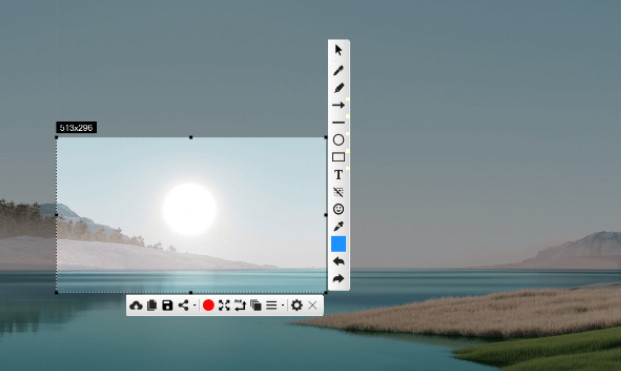The height and width of the screenshot is (371, 621).
Task: Click the stacked windows capture icon
Action: pyautogui.click(x=256, y=305)
